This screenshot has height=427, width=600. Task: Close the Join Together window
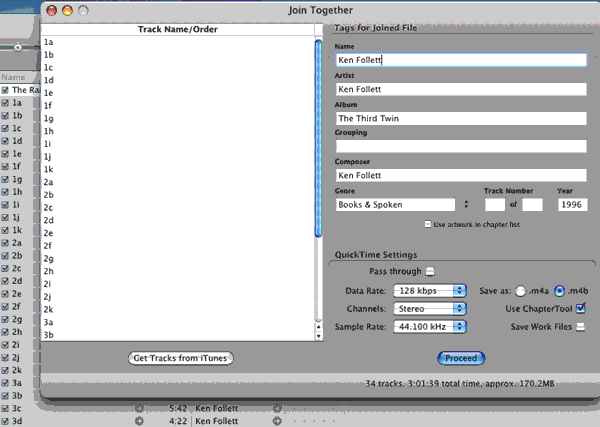click(52, 10)
